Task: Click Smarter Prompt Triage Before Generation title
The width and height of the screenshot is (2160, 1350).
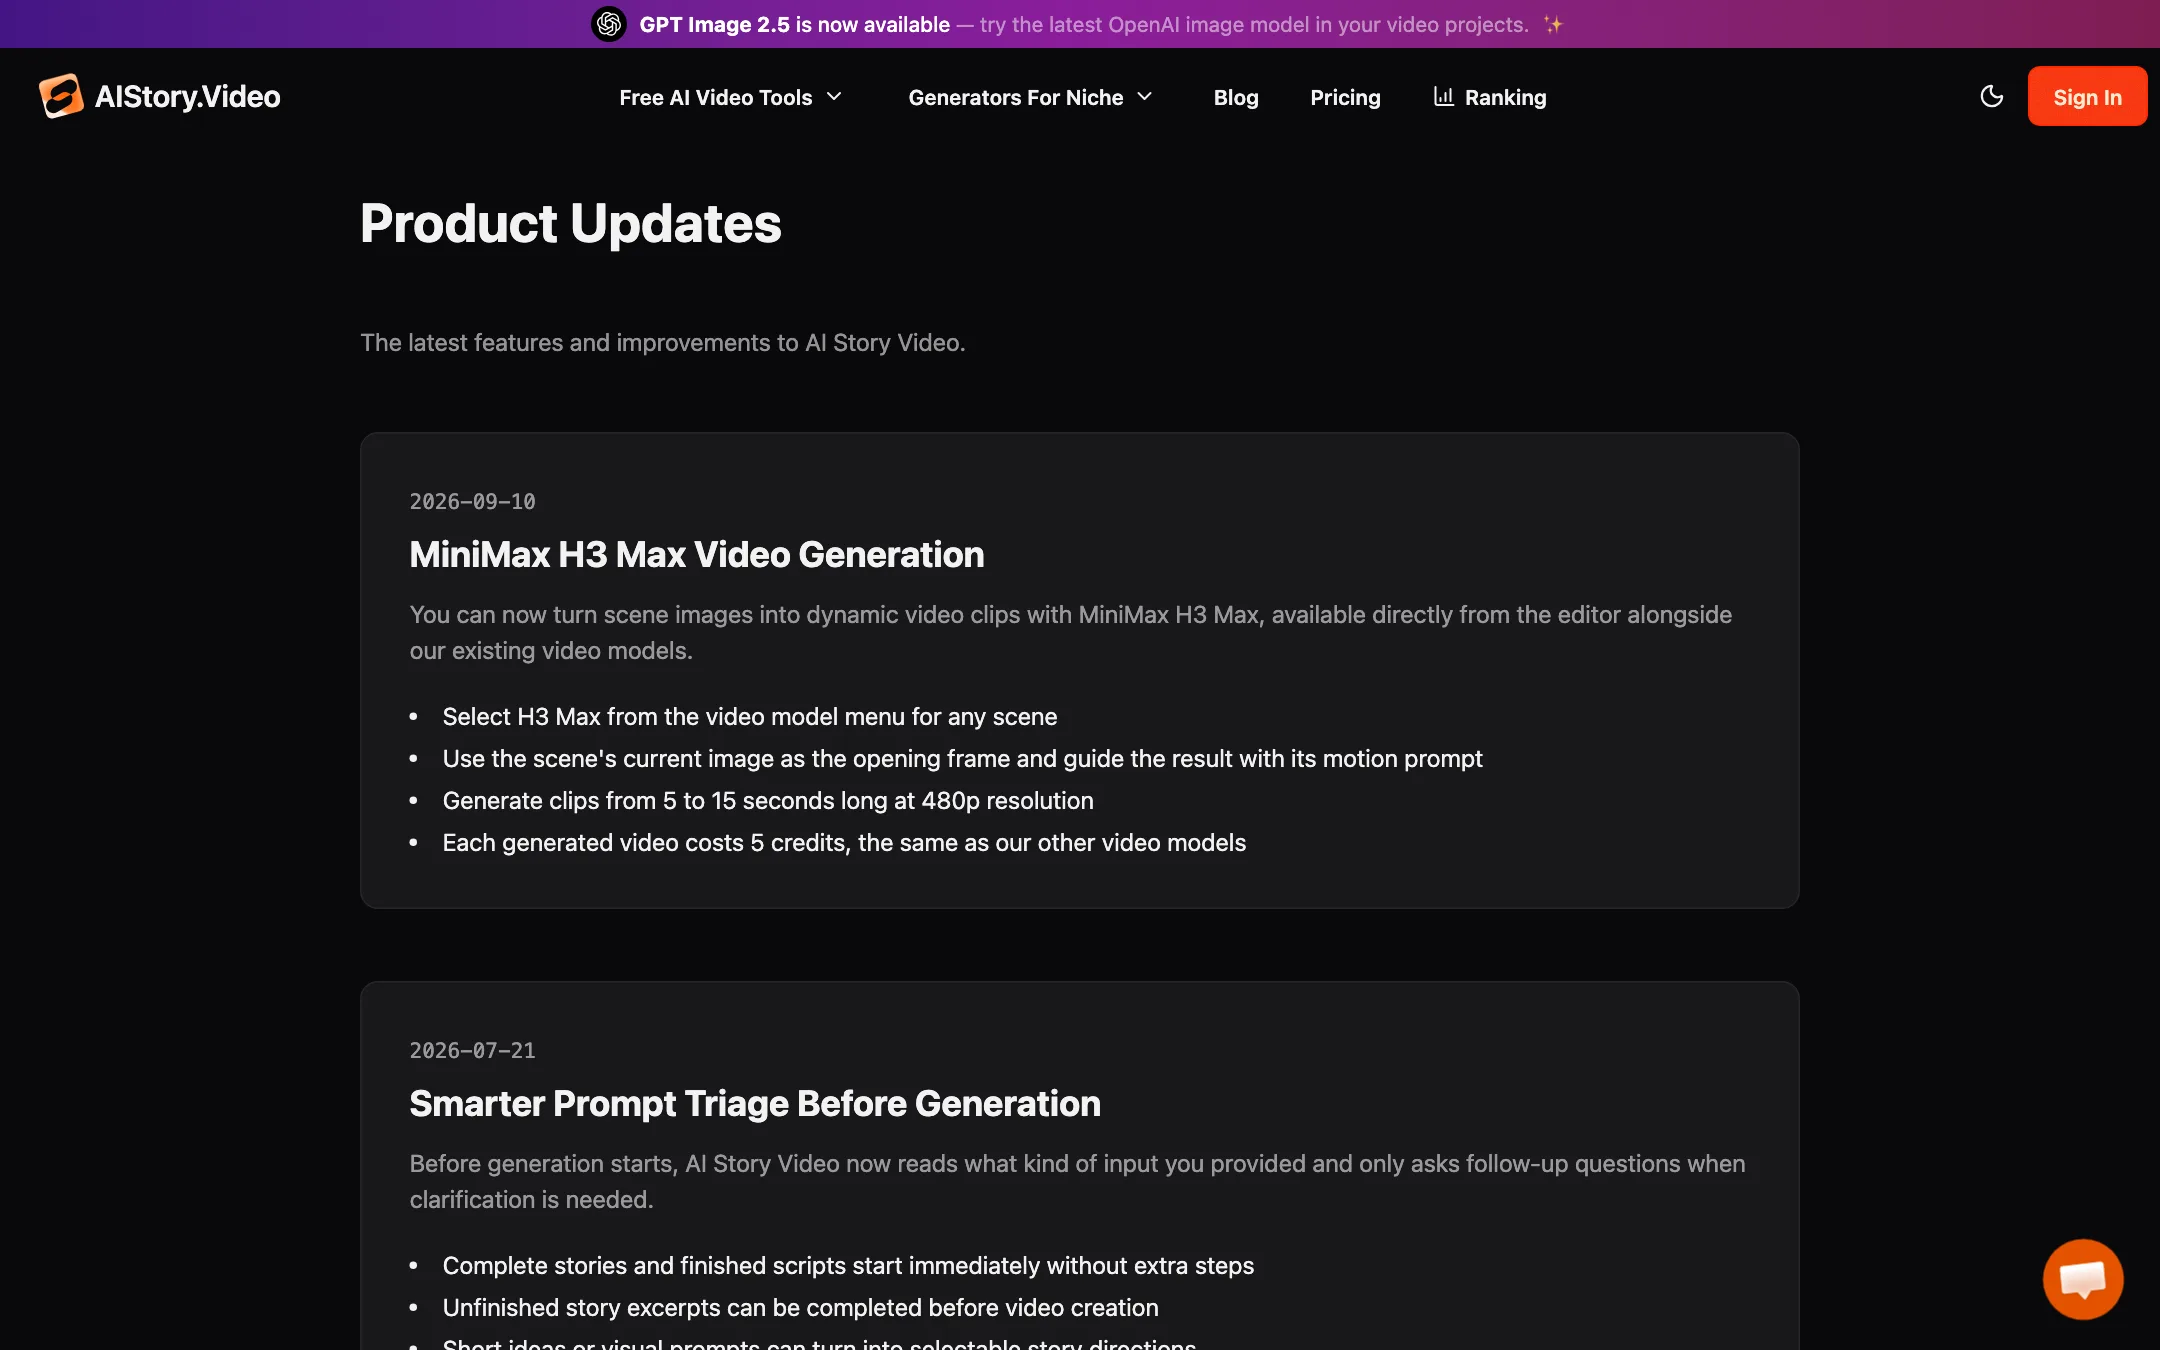Action: [x=755, y=1104]
